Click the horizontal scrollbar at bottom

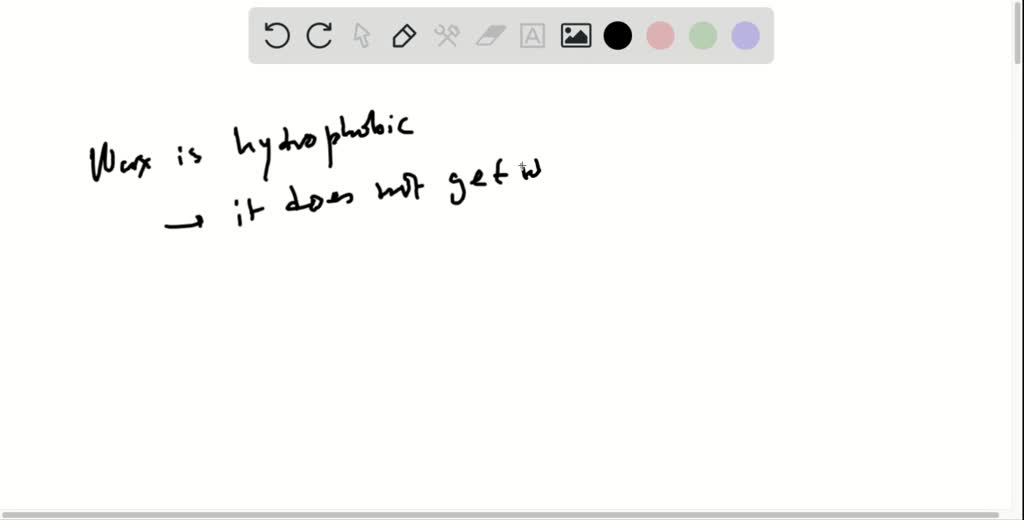click(500, 515)
